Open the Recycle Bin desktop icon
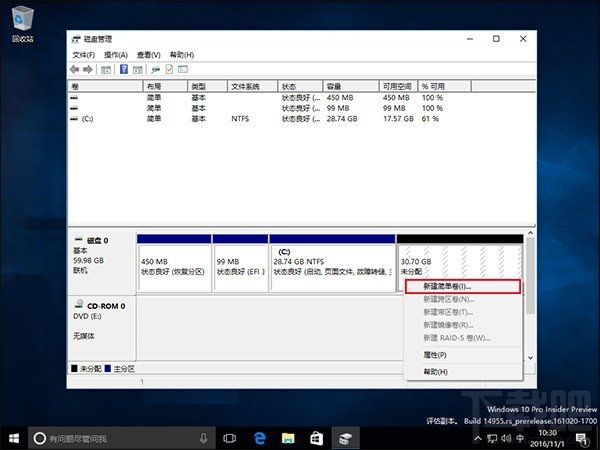600x450 pixels. 23,24
